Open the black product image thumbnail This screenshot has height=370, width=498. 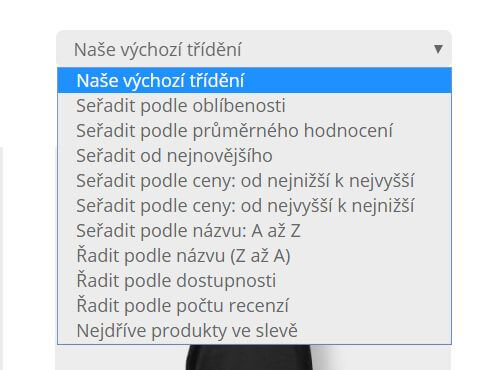pos(249,357)
